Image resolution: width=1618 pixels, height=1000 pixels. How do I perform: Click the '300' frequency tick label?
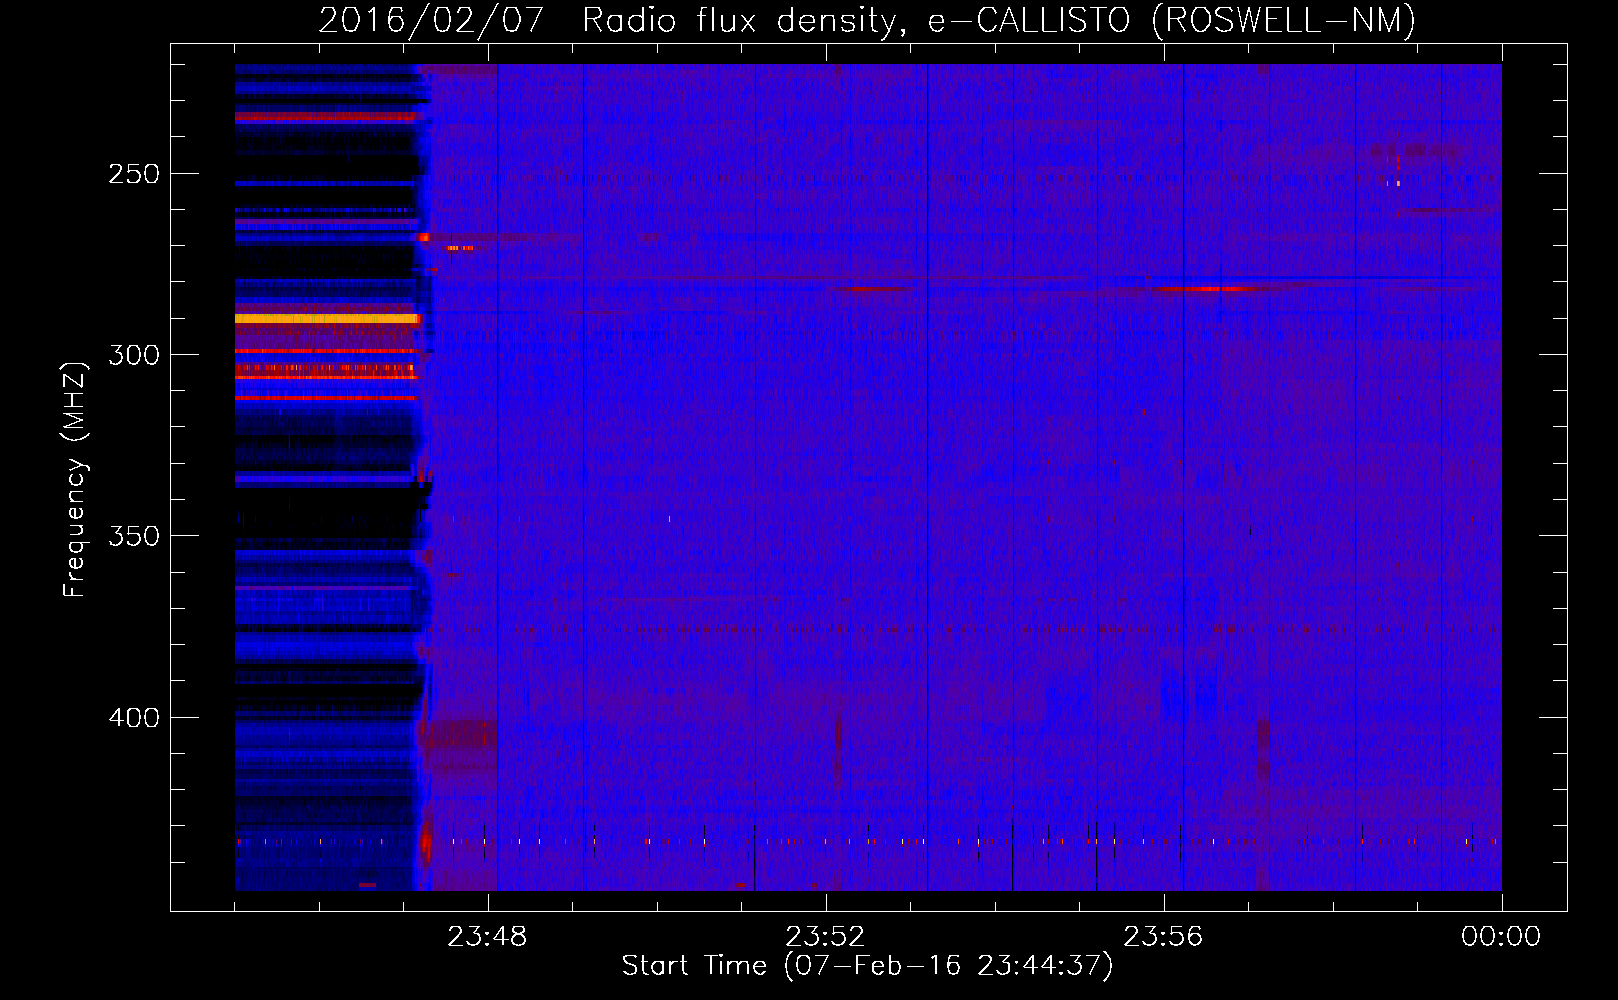pos(134,355)
